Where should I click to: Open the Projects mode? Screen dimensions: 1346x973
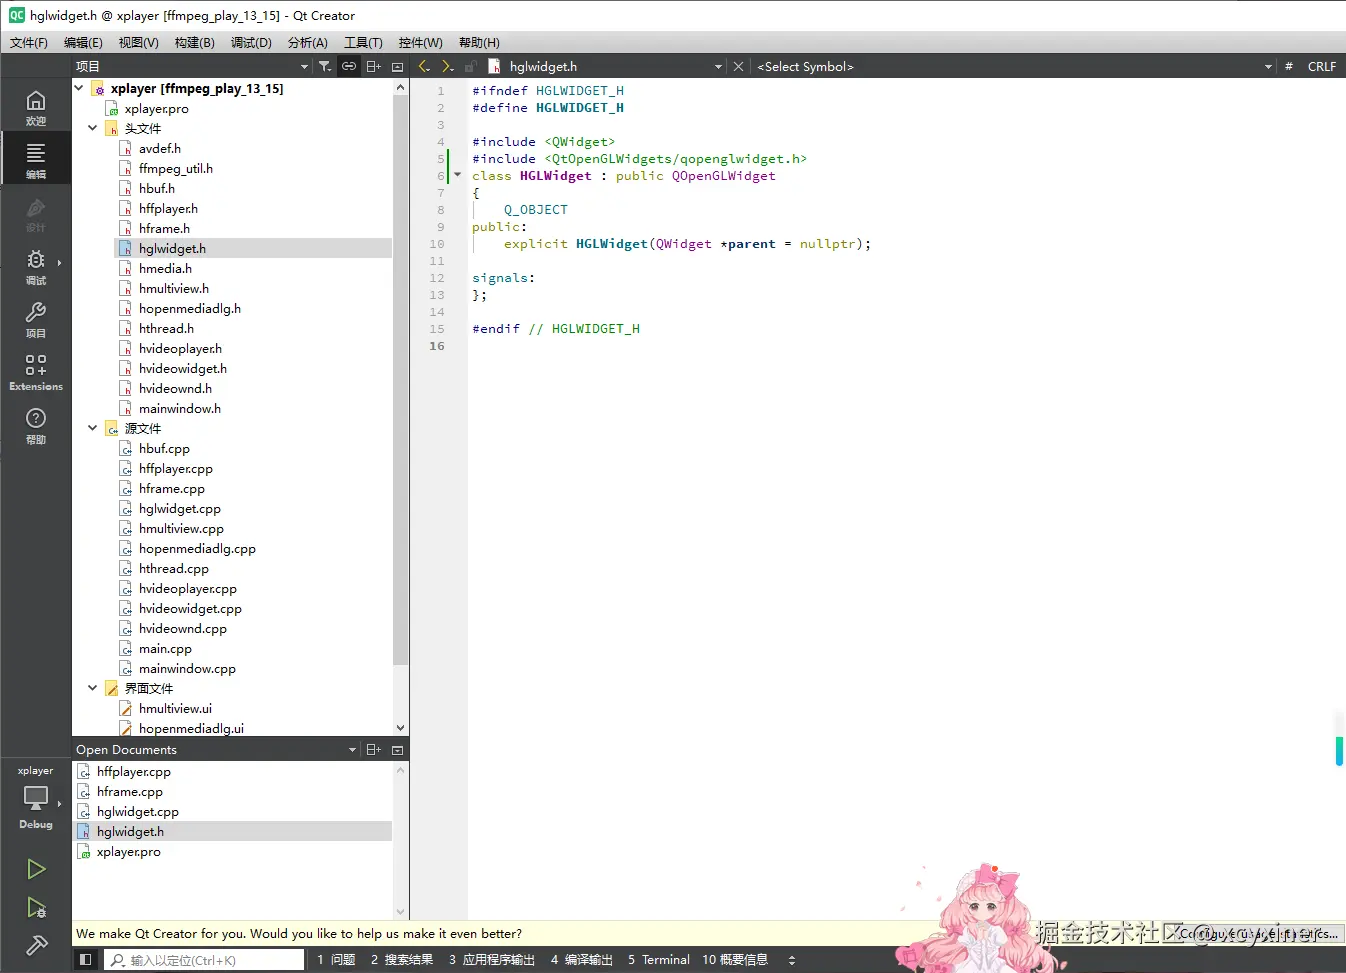click(x=36, y=319)
